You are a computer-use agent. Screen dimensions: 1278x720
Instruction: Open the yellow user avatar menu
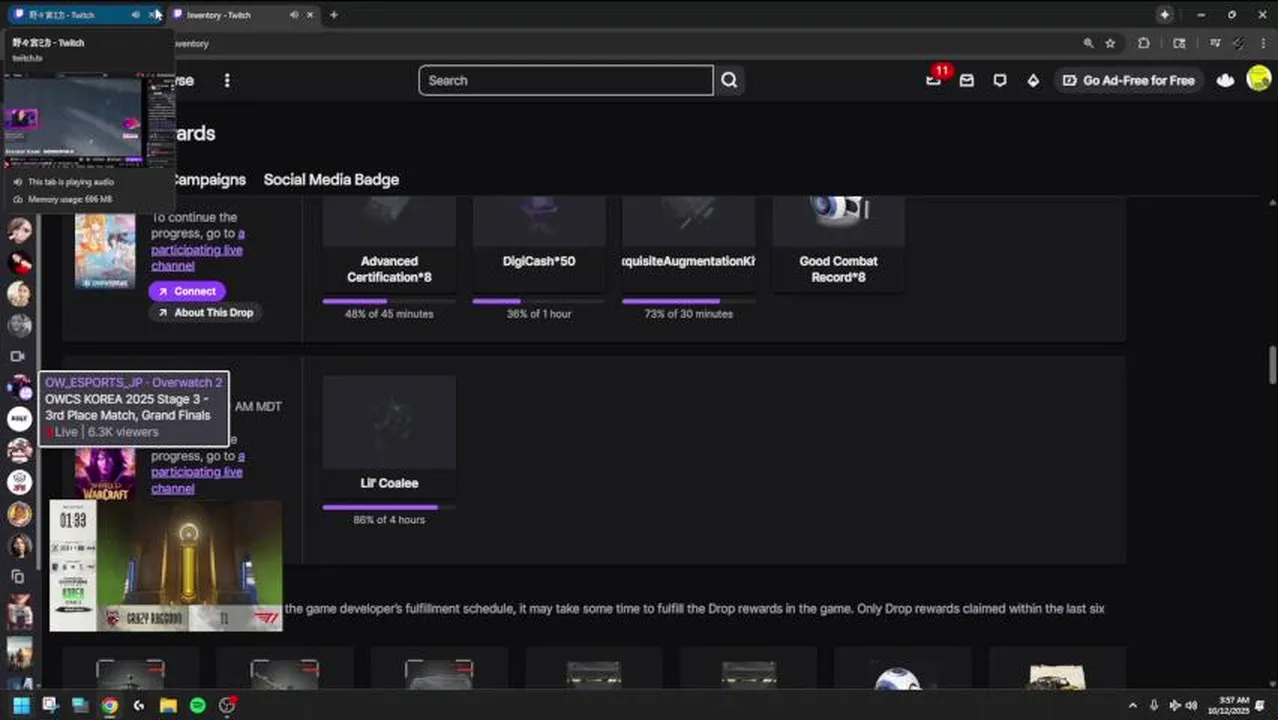pos(1259,79)
